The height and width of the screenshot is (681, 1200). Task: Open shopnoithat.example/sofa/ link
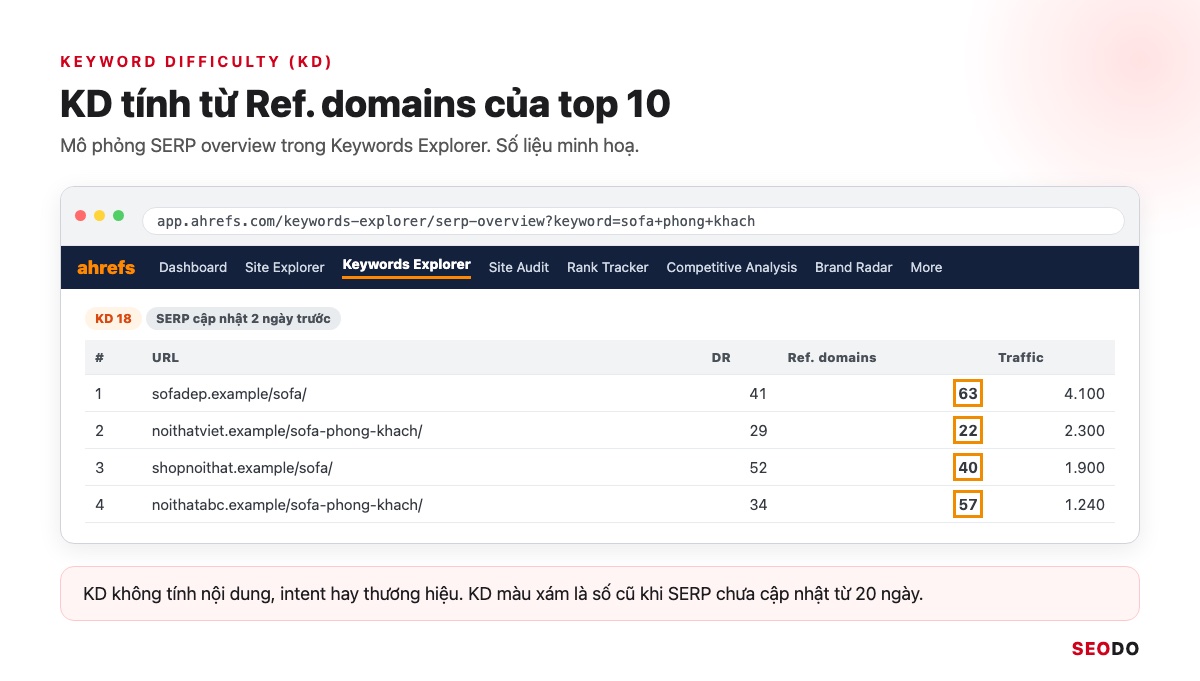tap(242, 468)
